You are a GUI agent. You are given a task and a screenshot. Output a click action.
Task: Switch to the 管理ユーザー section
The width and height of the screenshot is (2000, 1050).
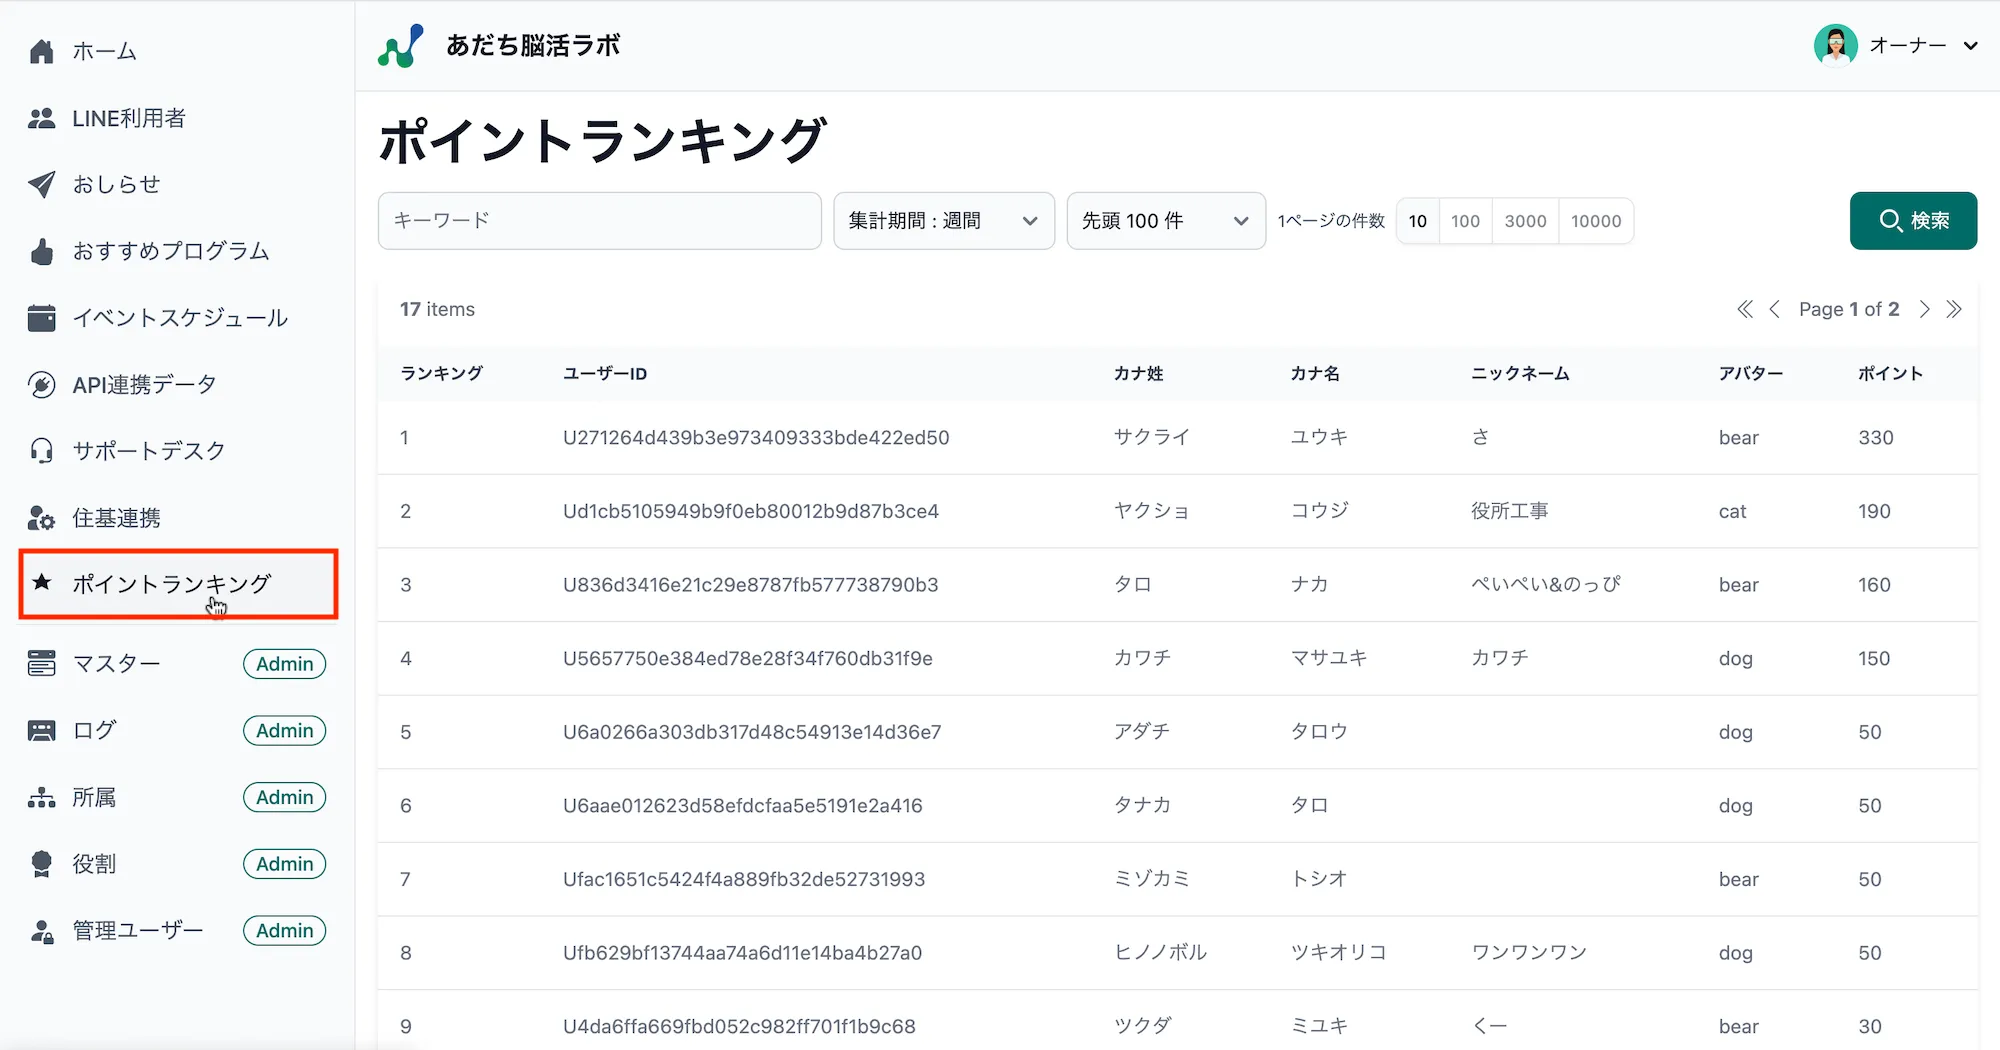pyautogui.click(x=134, y=930)
